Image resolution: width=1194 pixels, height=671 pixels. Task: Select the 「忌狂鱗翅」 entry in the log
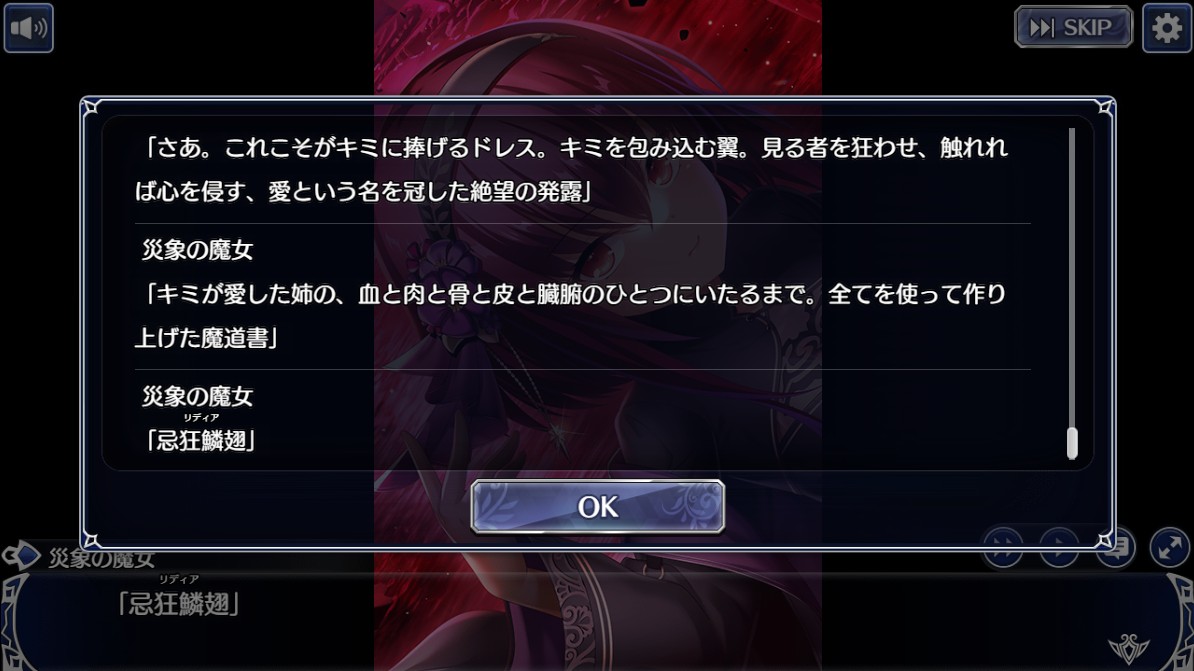pyautogui.click(x=200, y=440)
